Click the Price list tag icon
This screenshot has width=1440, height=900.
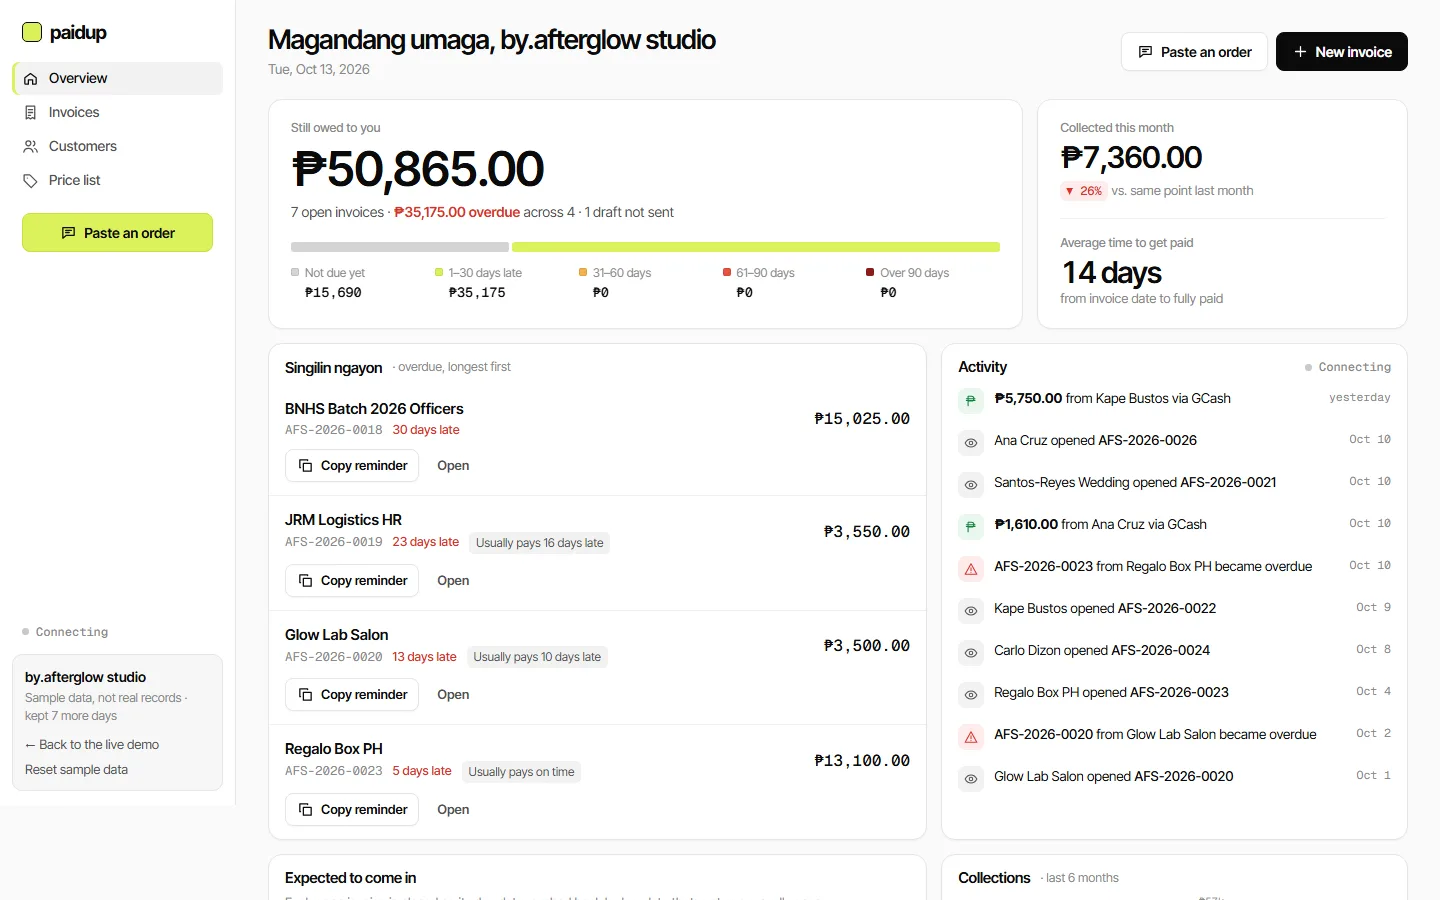pyautogui.click(x=31, y=181)
